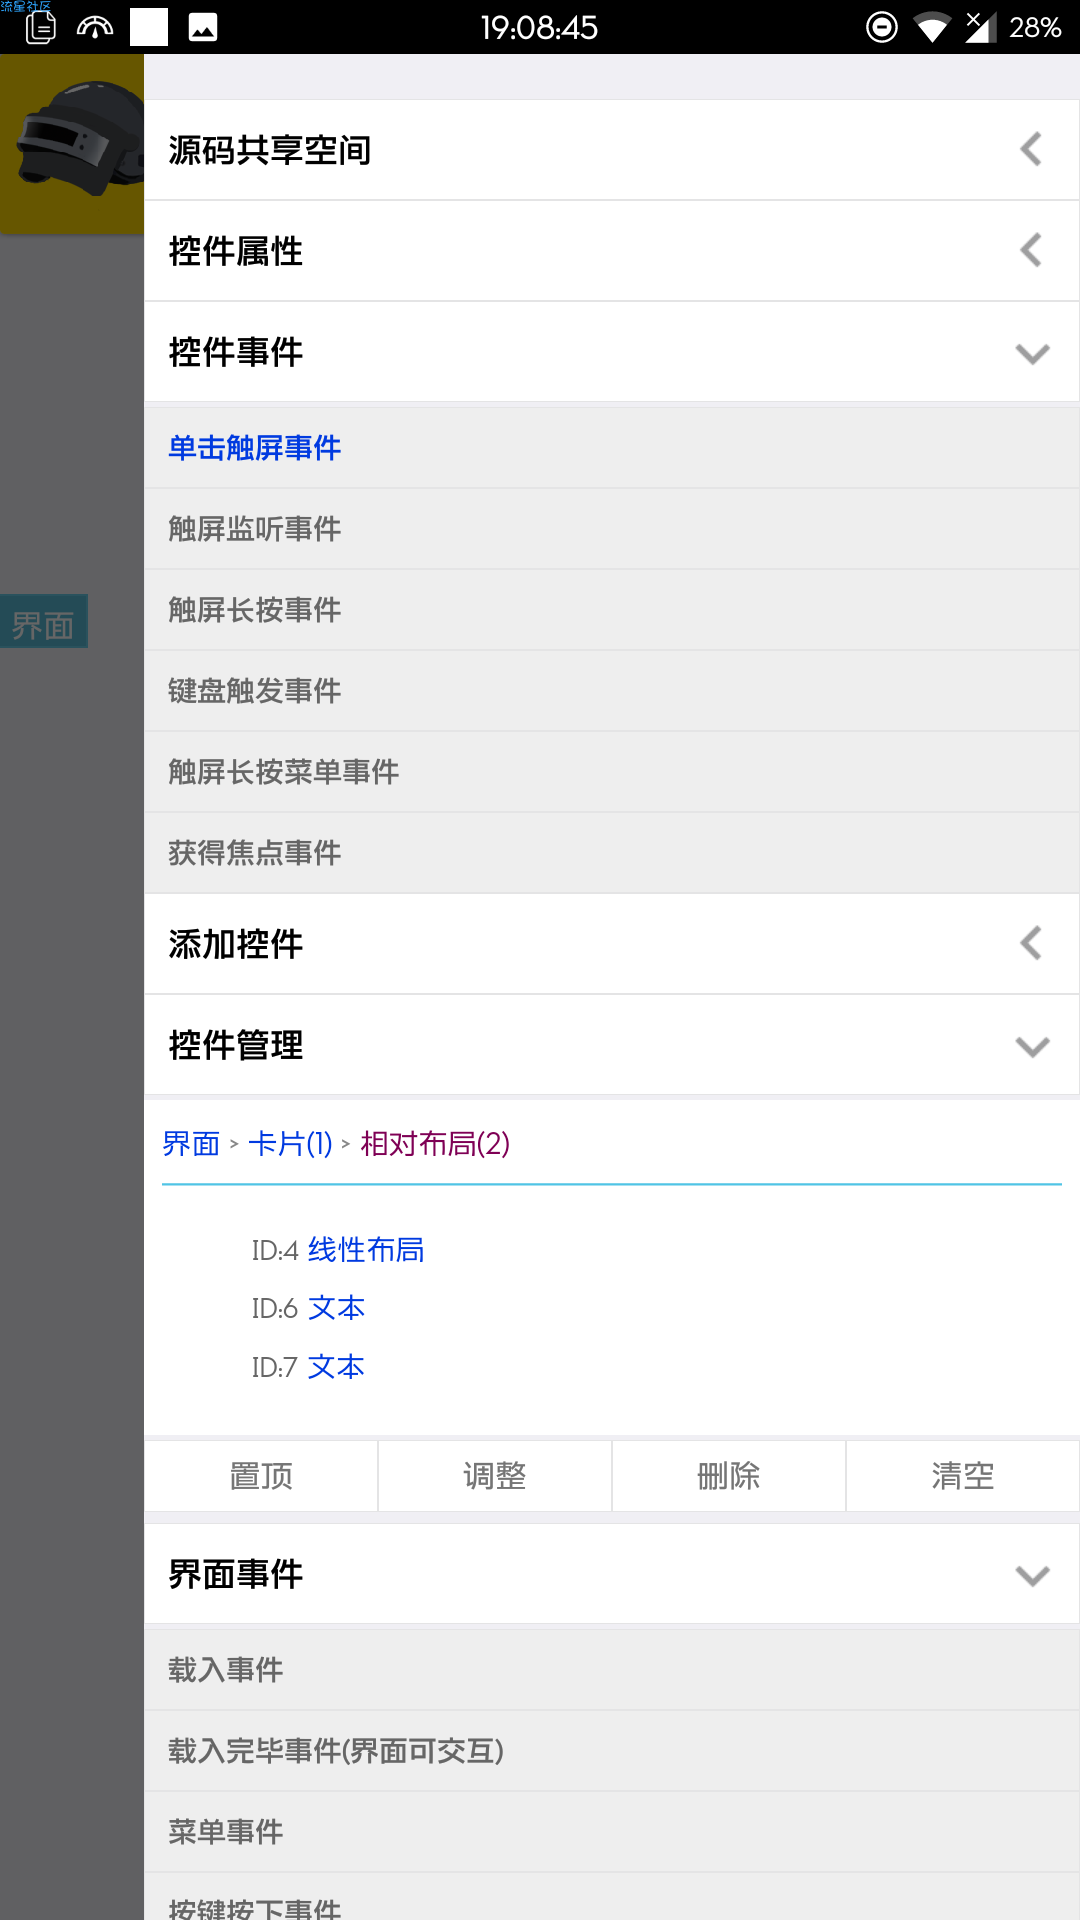This screenshot has height=1920, width=1080.
Task: Tap the 界面 label on the left
Action: click(x=43, y=621)
